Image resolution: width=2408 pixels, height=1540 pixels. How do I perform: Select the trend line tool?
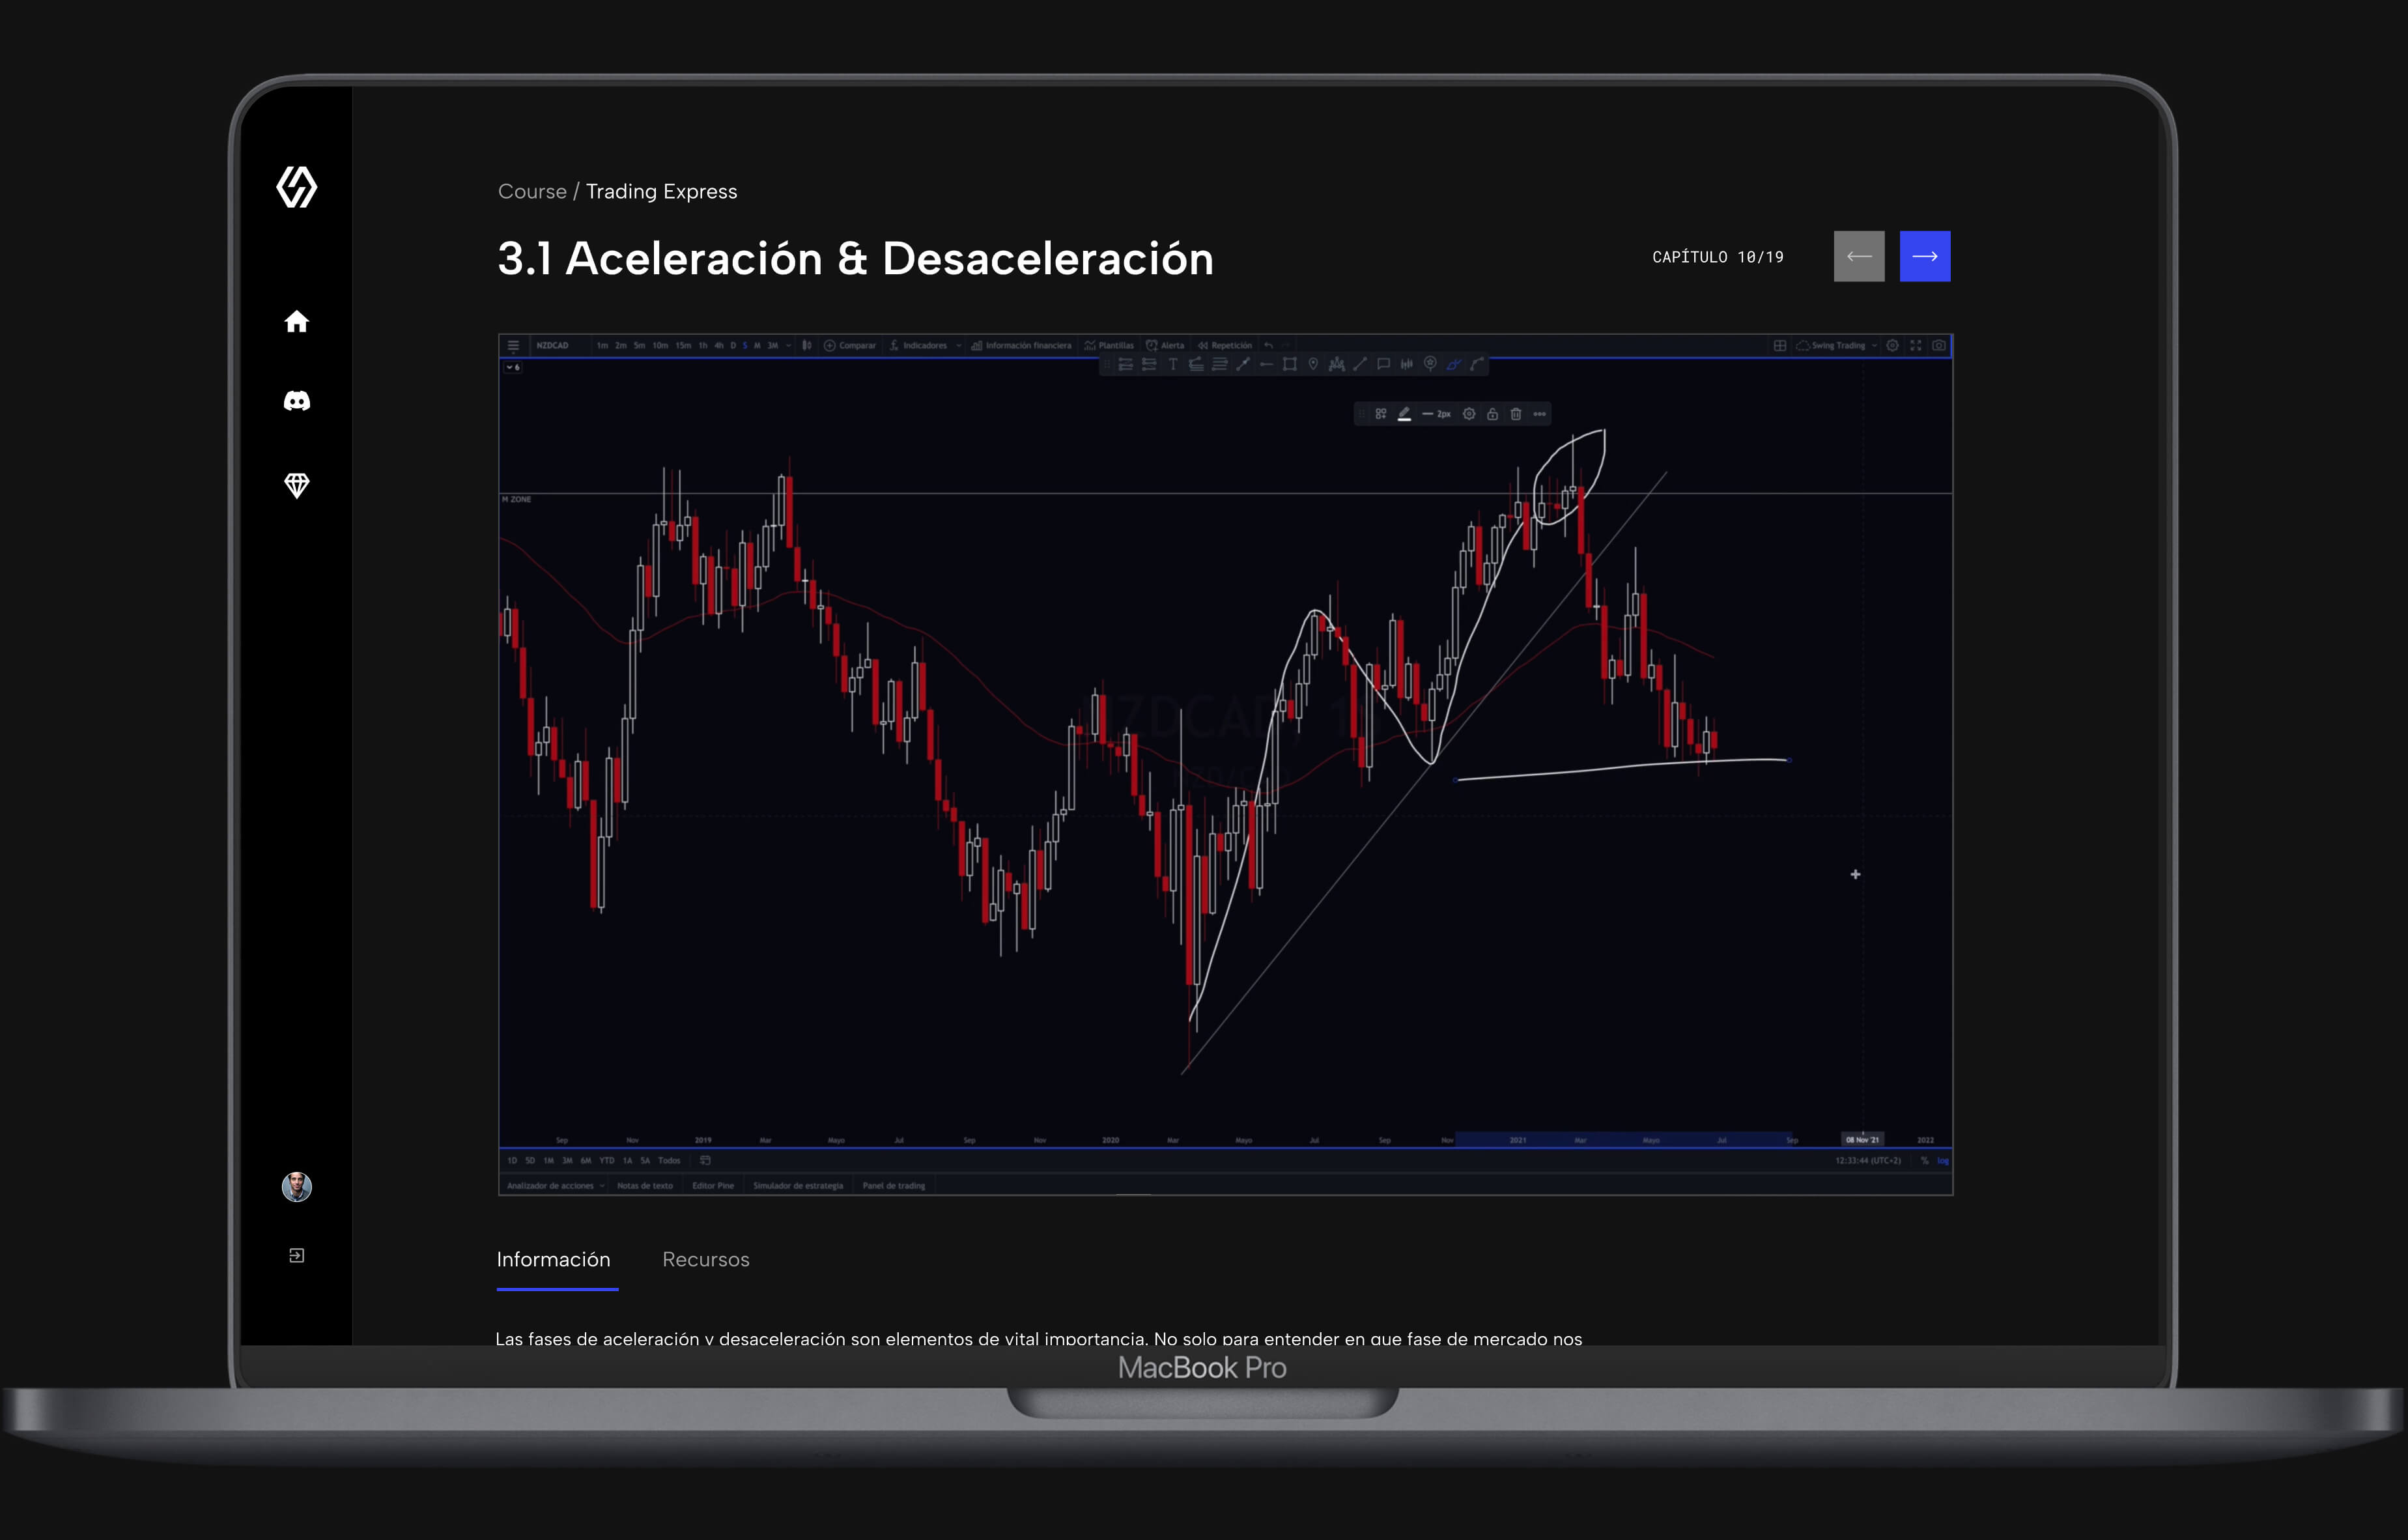pyautogui.click(x=1360, y=364)
